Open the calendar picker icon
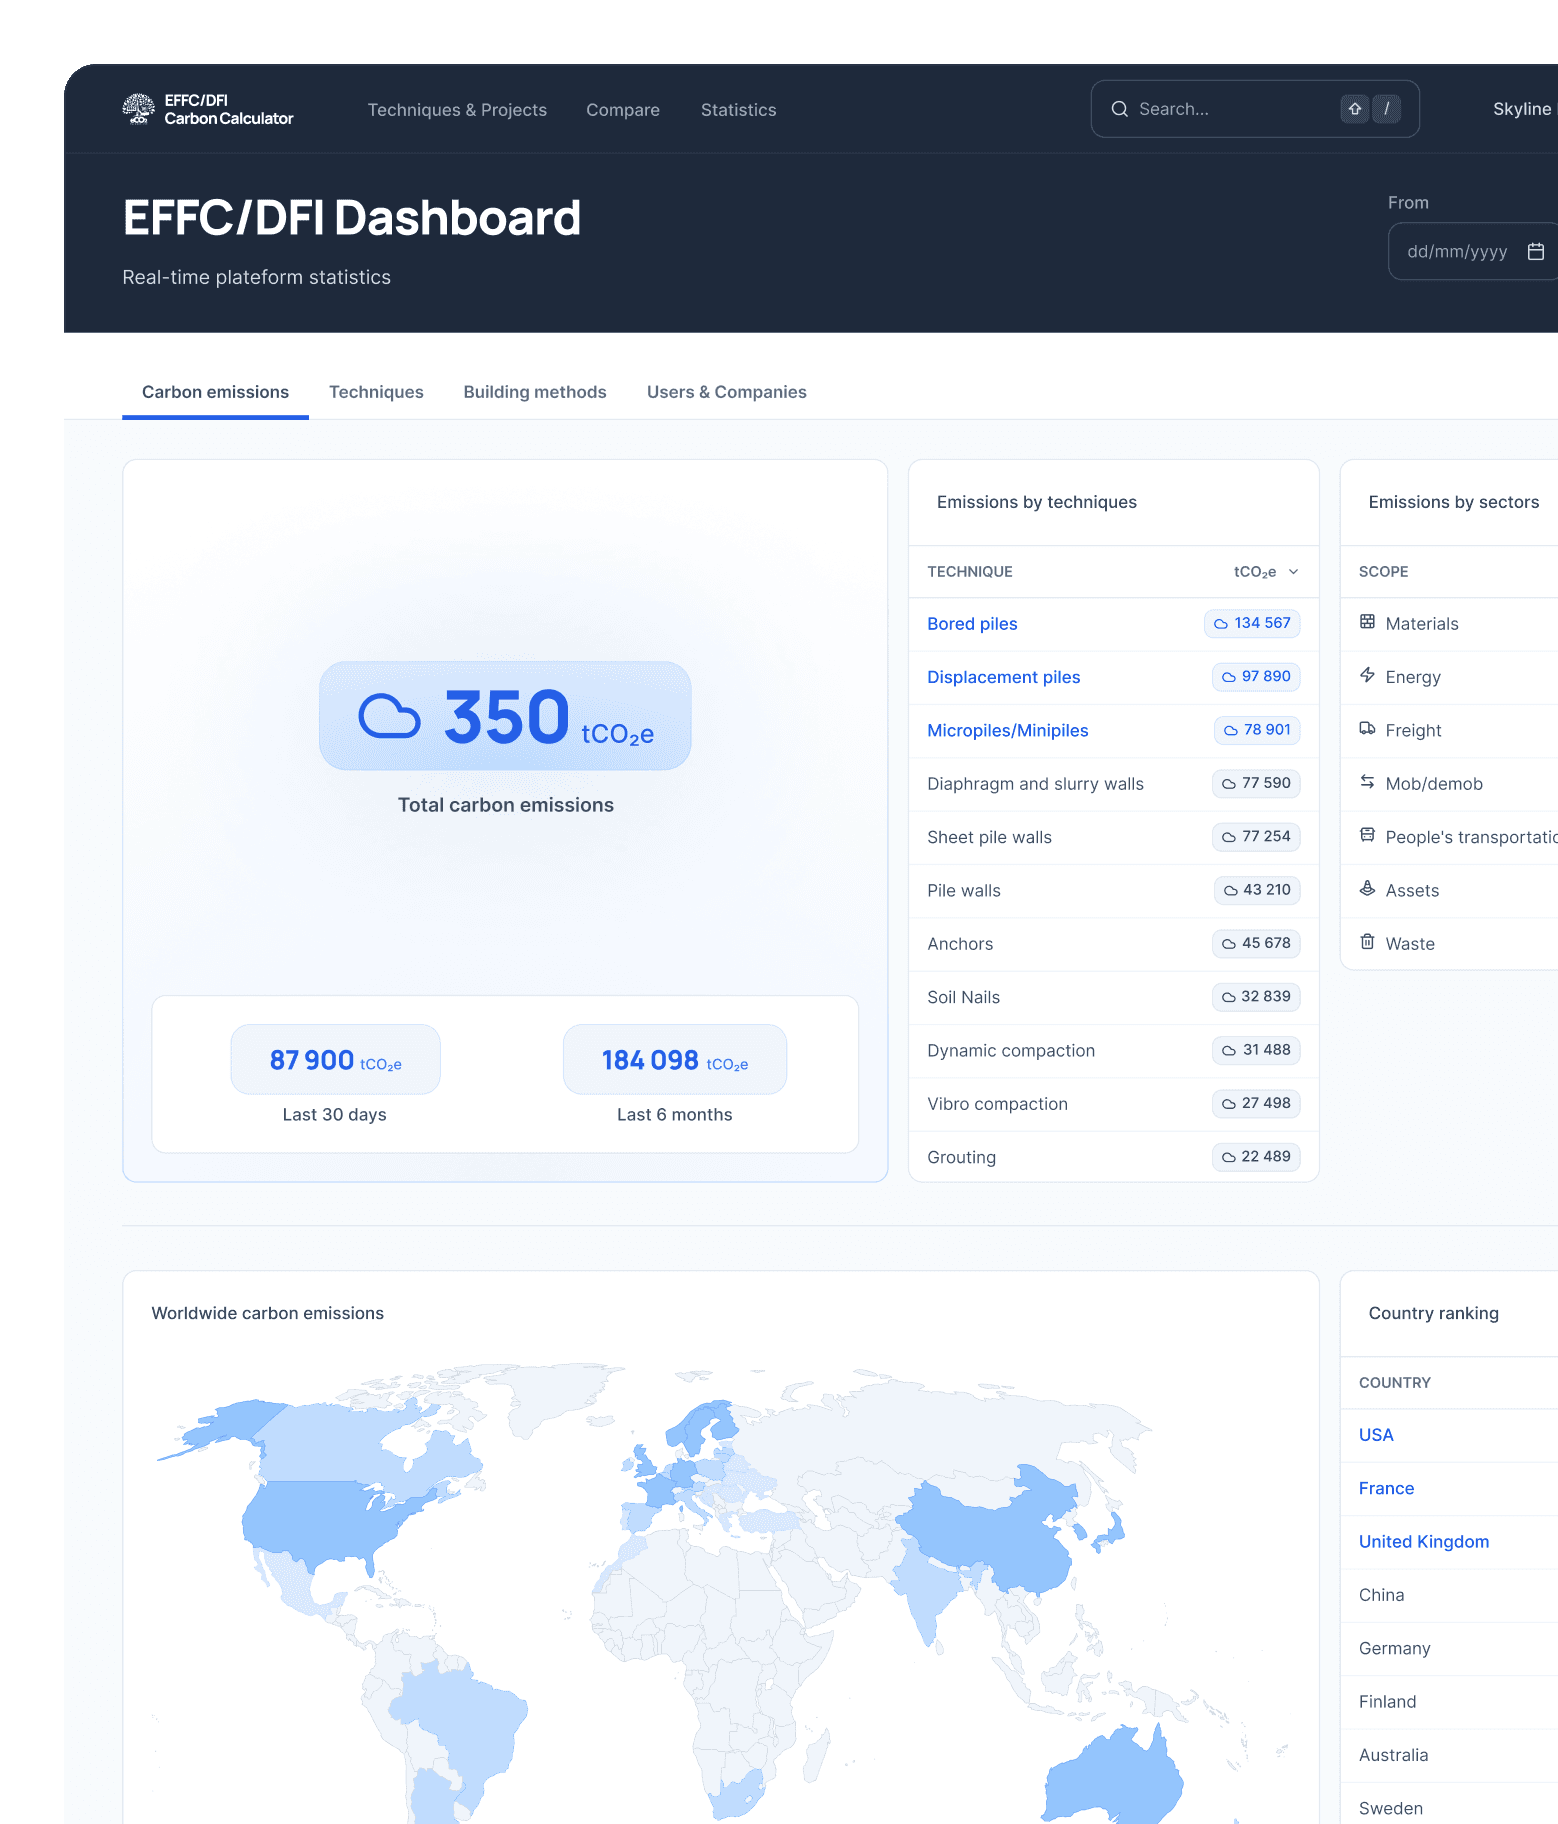Screen dimensions: 1558x1824 (1535, 251)
